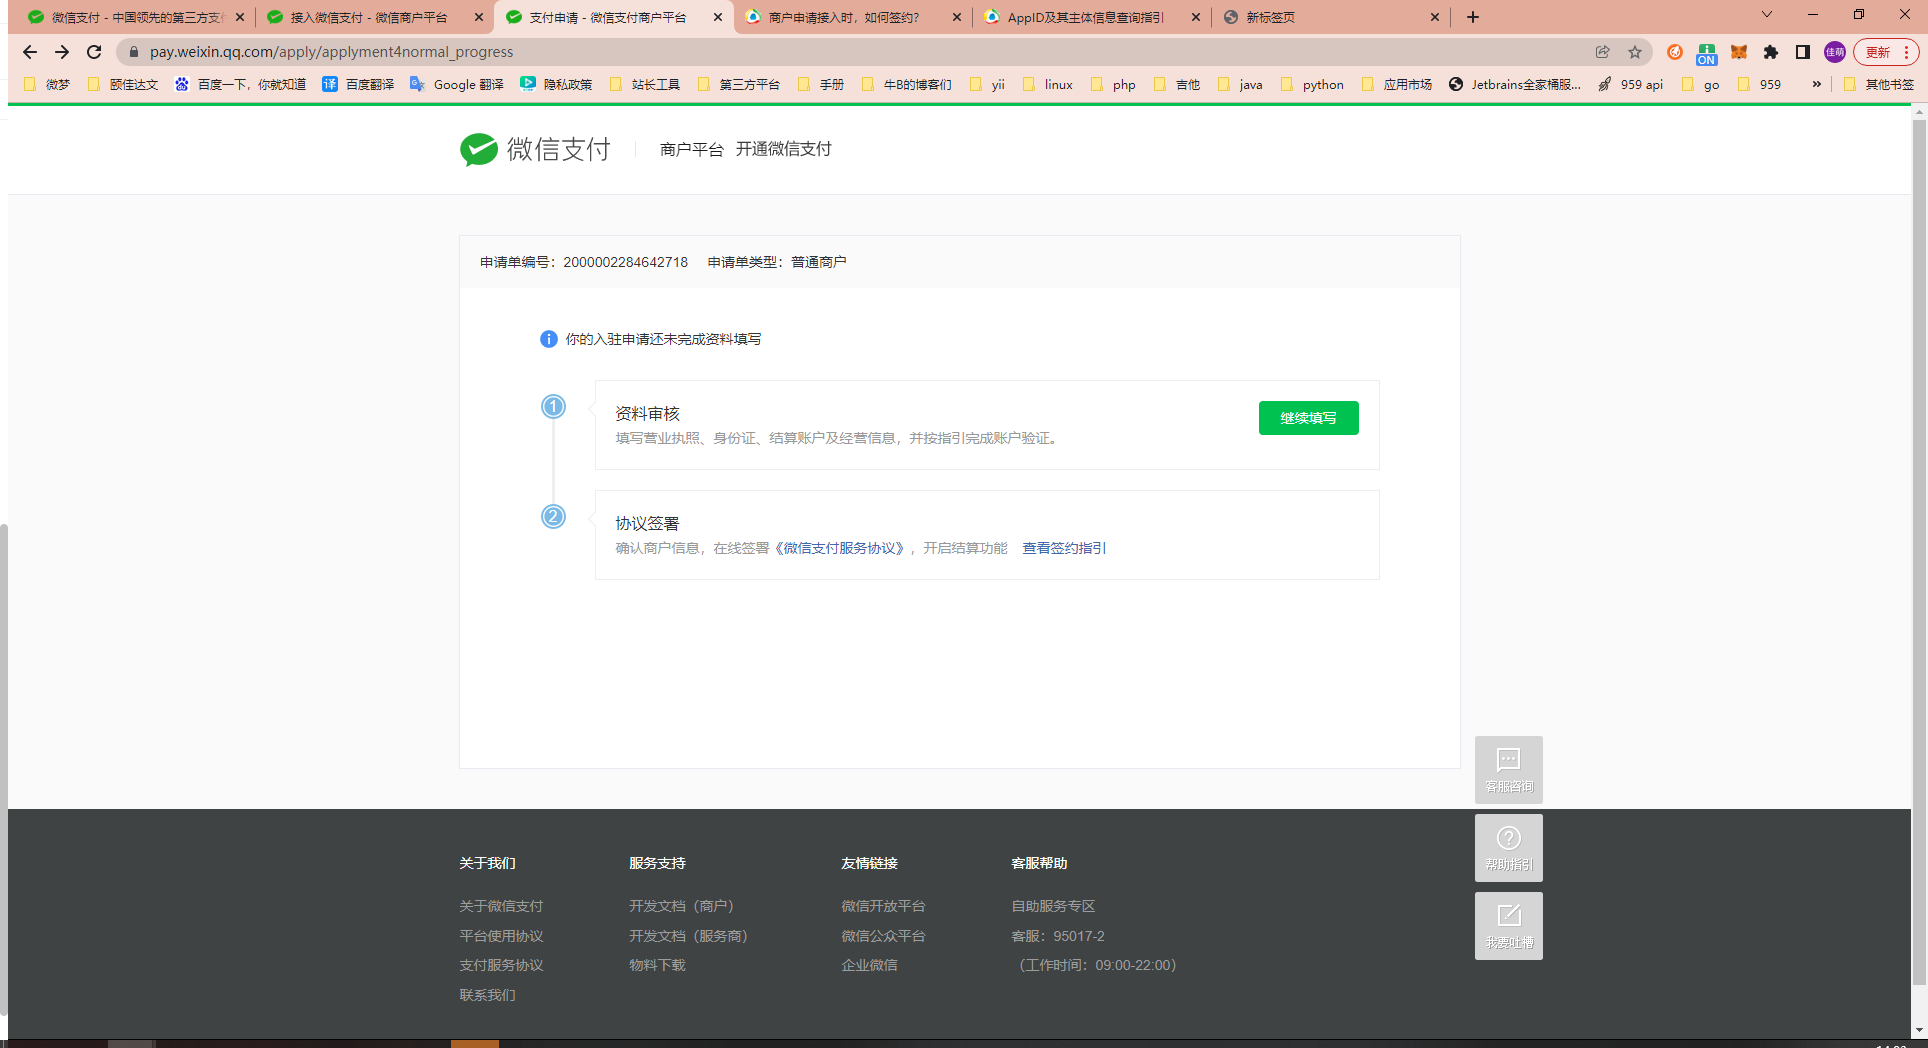Click the green 继续填写 button
The image size is (1928, 1048).
pyautogui.click(x=1308, y=418)
